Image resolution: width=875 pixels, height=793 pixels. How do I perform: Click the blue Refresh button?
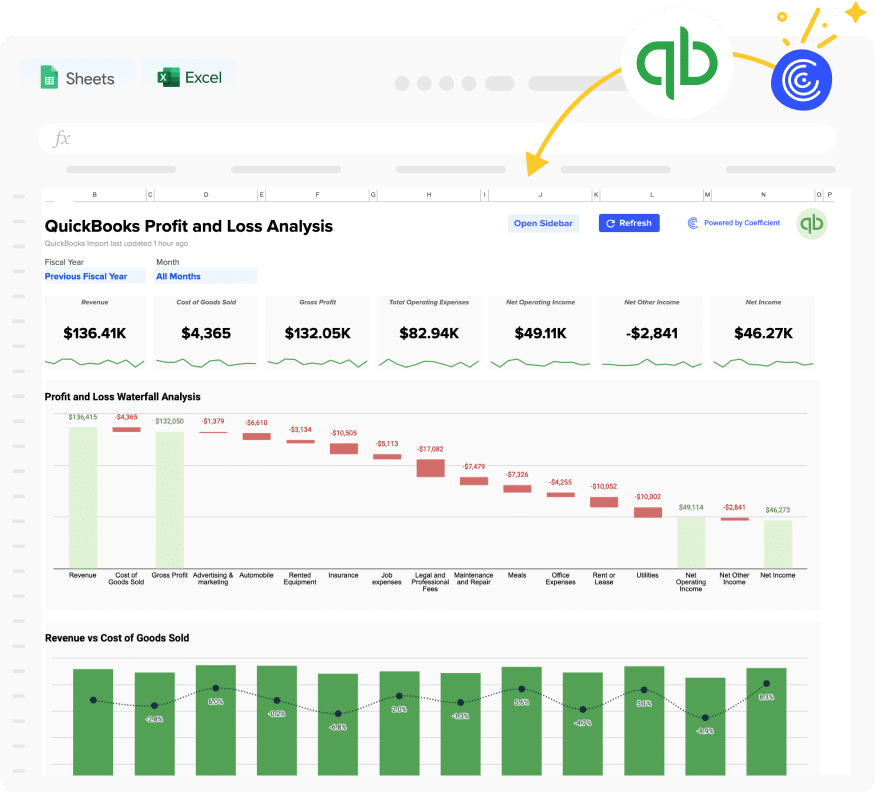pos(629,223)
